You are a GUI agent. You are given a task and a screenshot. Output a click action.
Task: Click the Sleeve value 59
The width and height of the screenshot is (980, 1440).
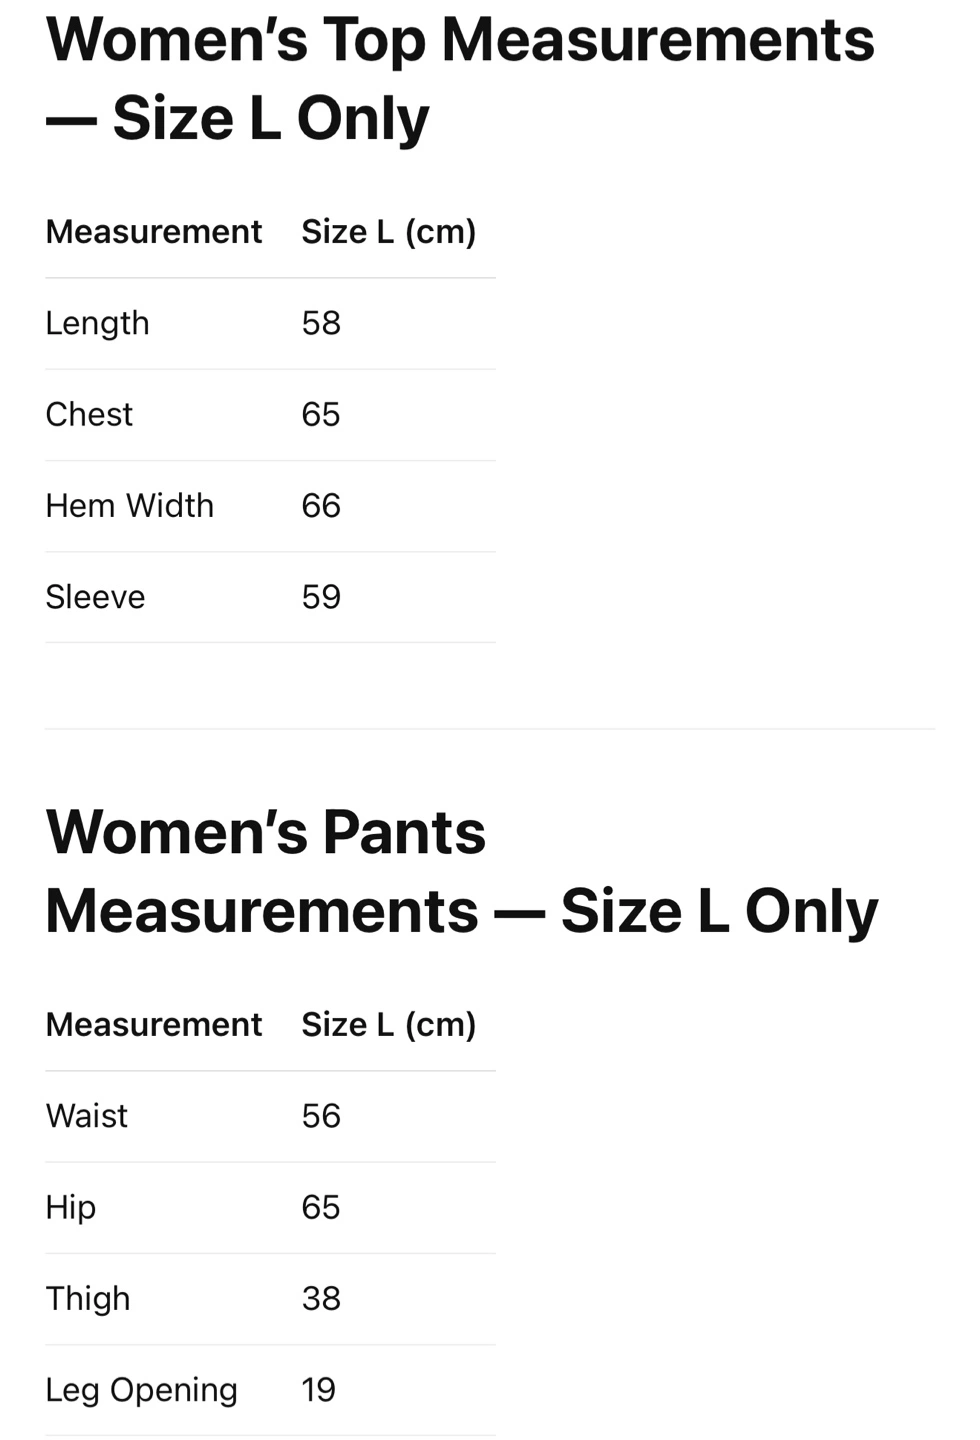pos(321,597)
